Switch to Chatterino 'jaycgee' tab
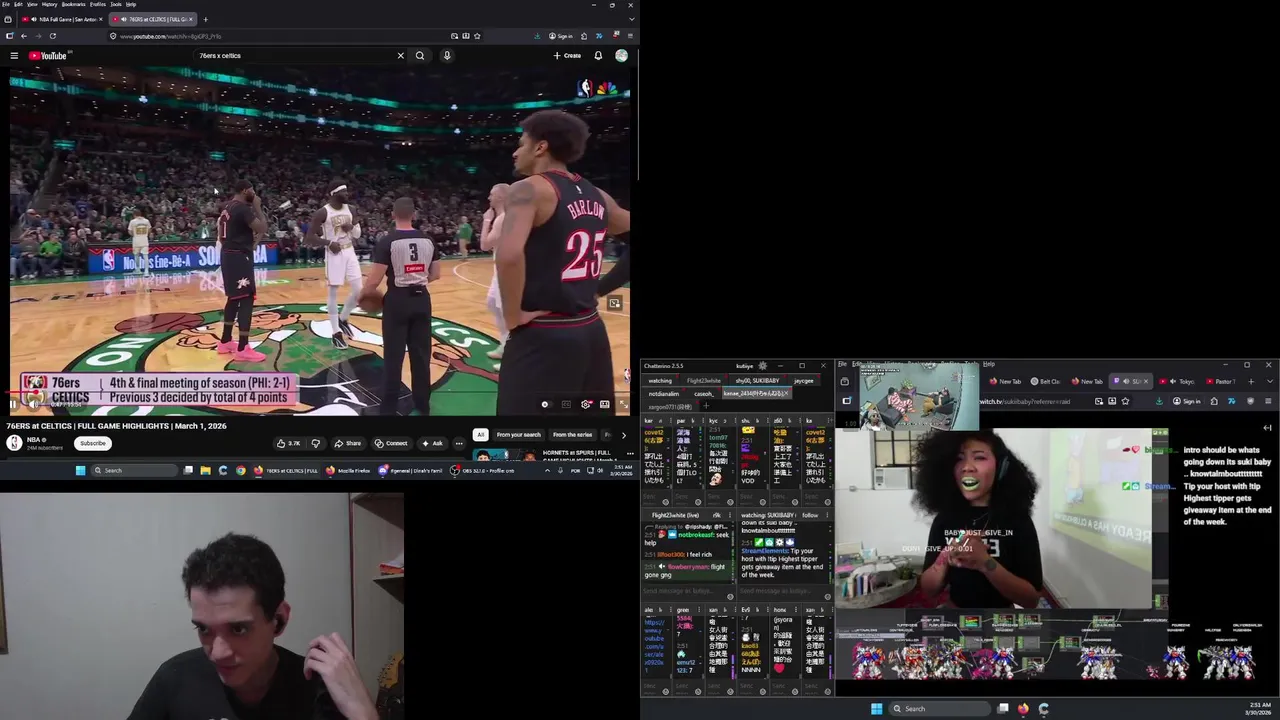1280x720 pixels. pyautogui.click(x=804, y=381)
